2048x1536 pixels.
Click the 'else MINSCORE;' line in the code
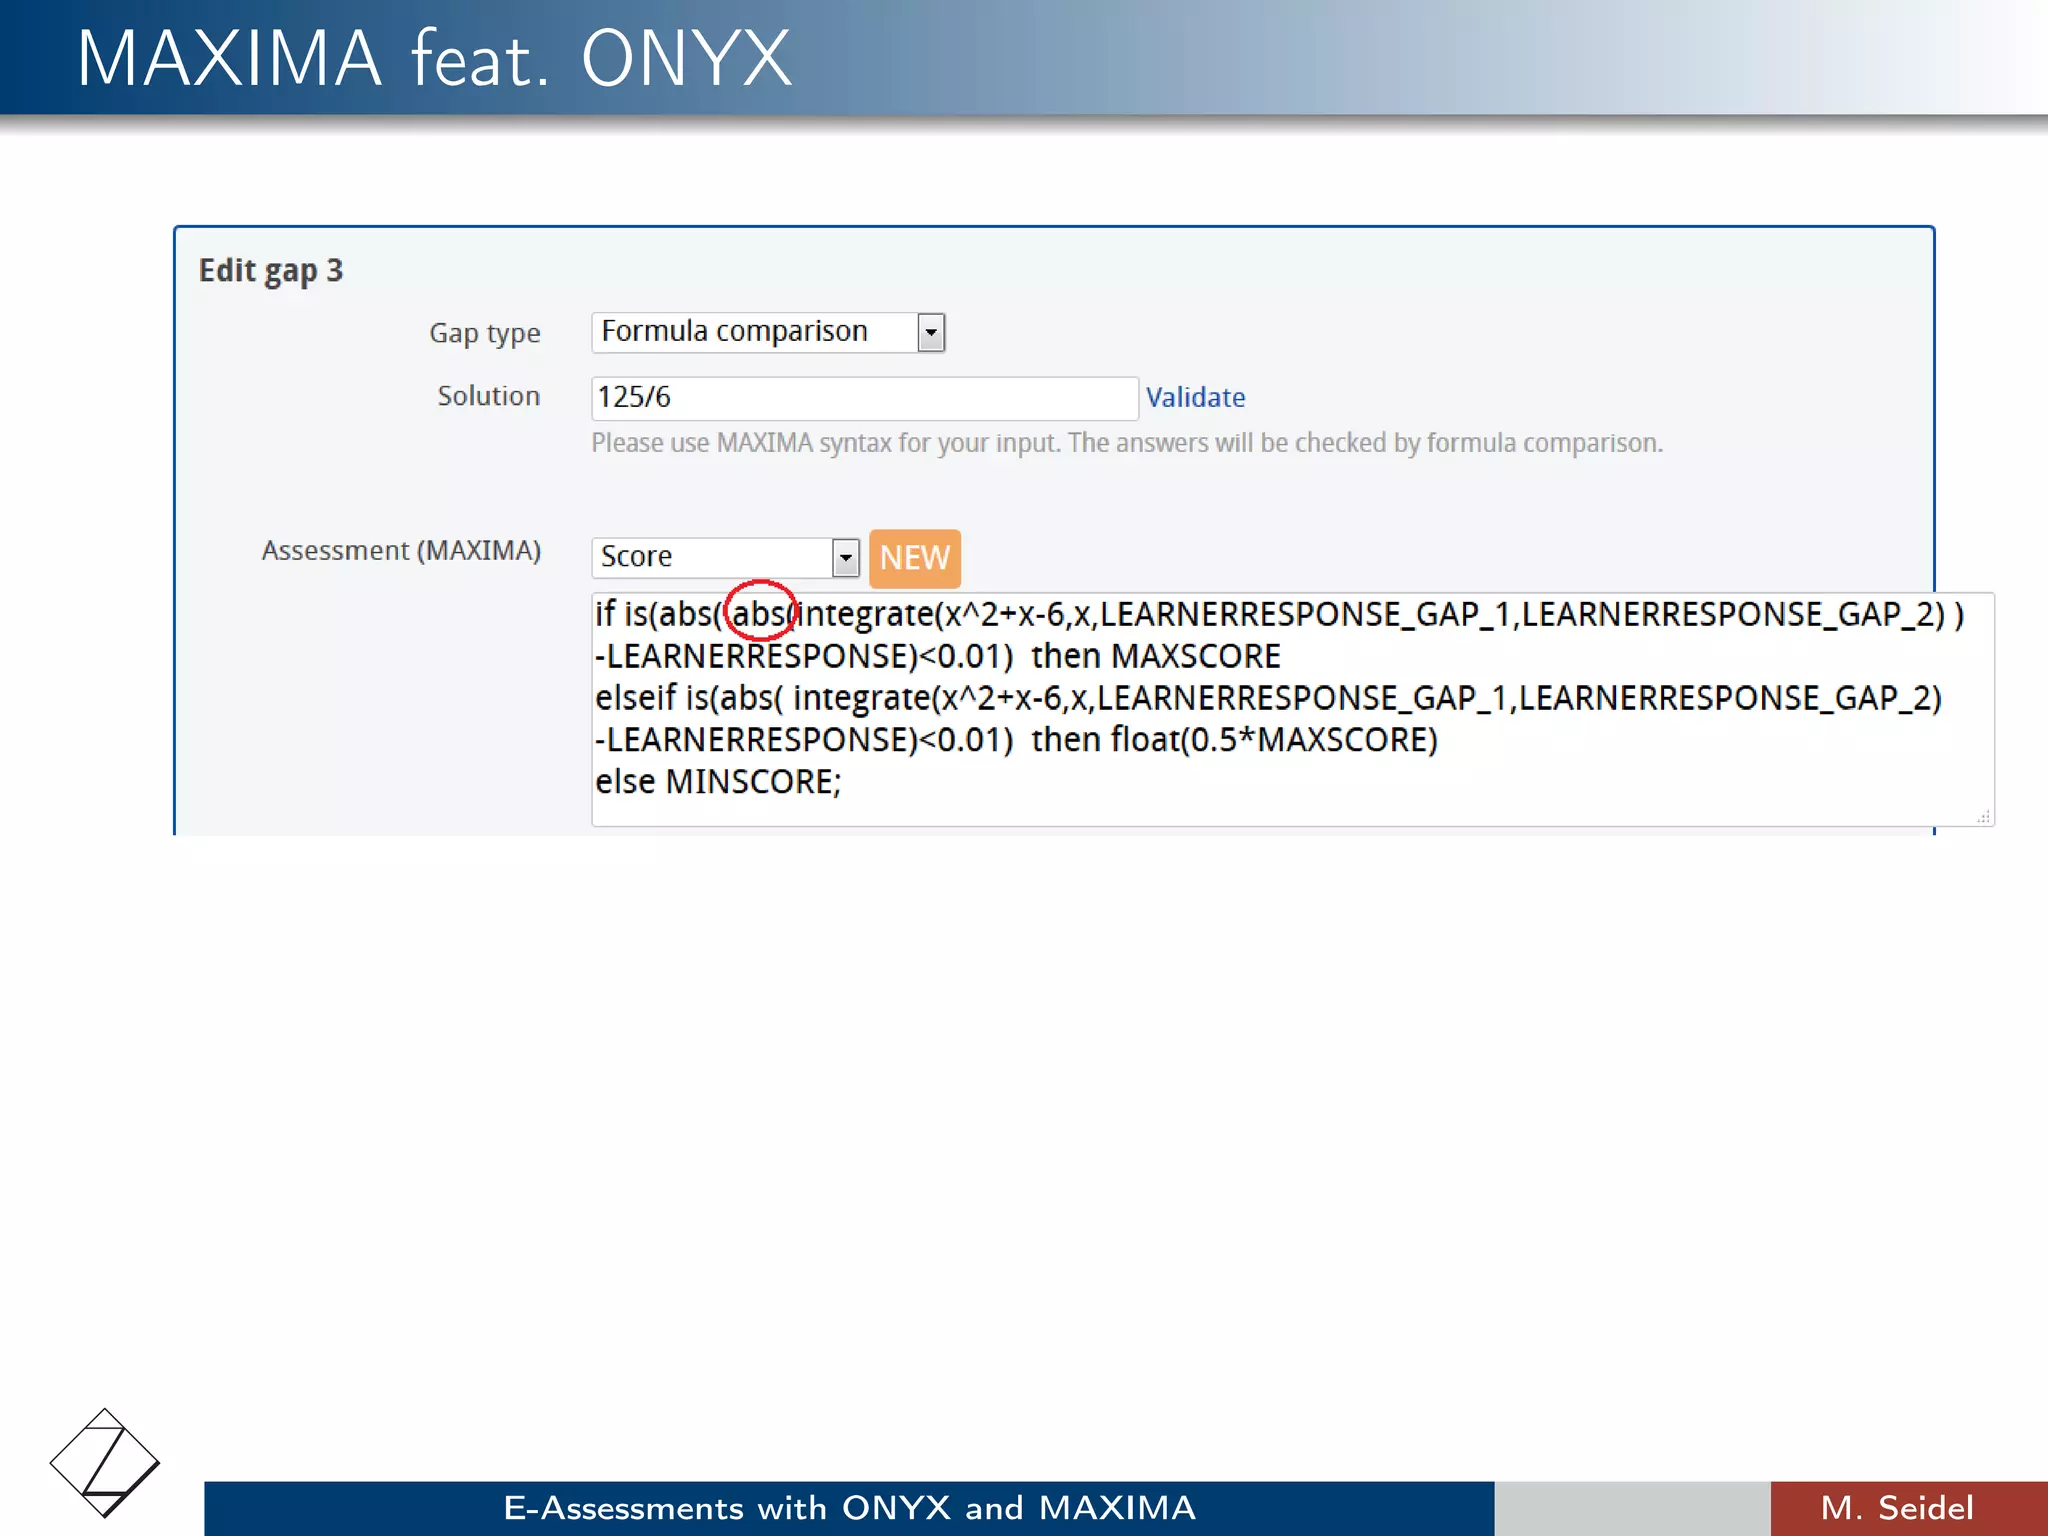click(x=718, y=782)
